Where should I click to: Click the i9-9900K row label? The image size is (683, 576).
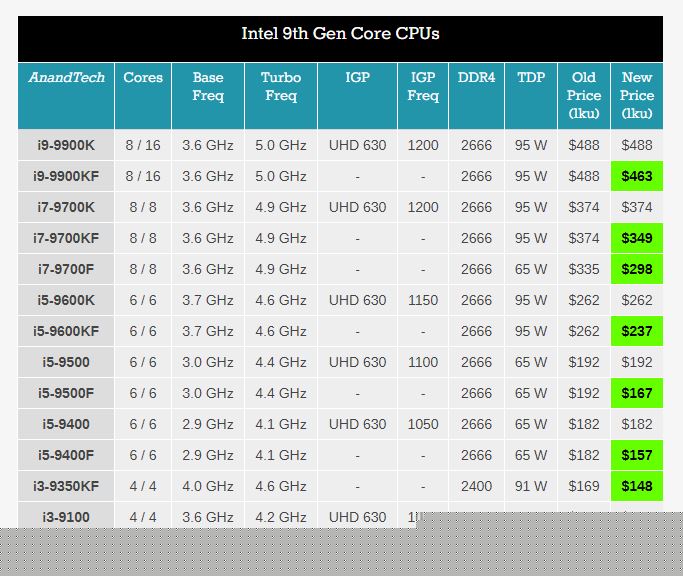(x=66, y=145)
